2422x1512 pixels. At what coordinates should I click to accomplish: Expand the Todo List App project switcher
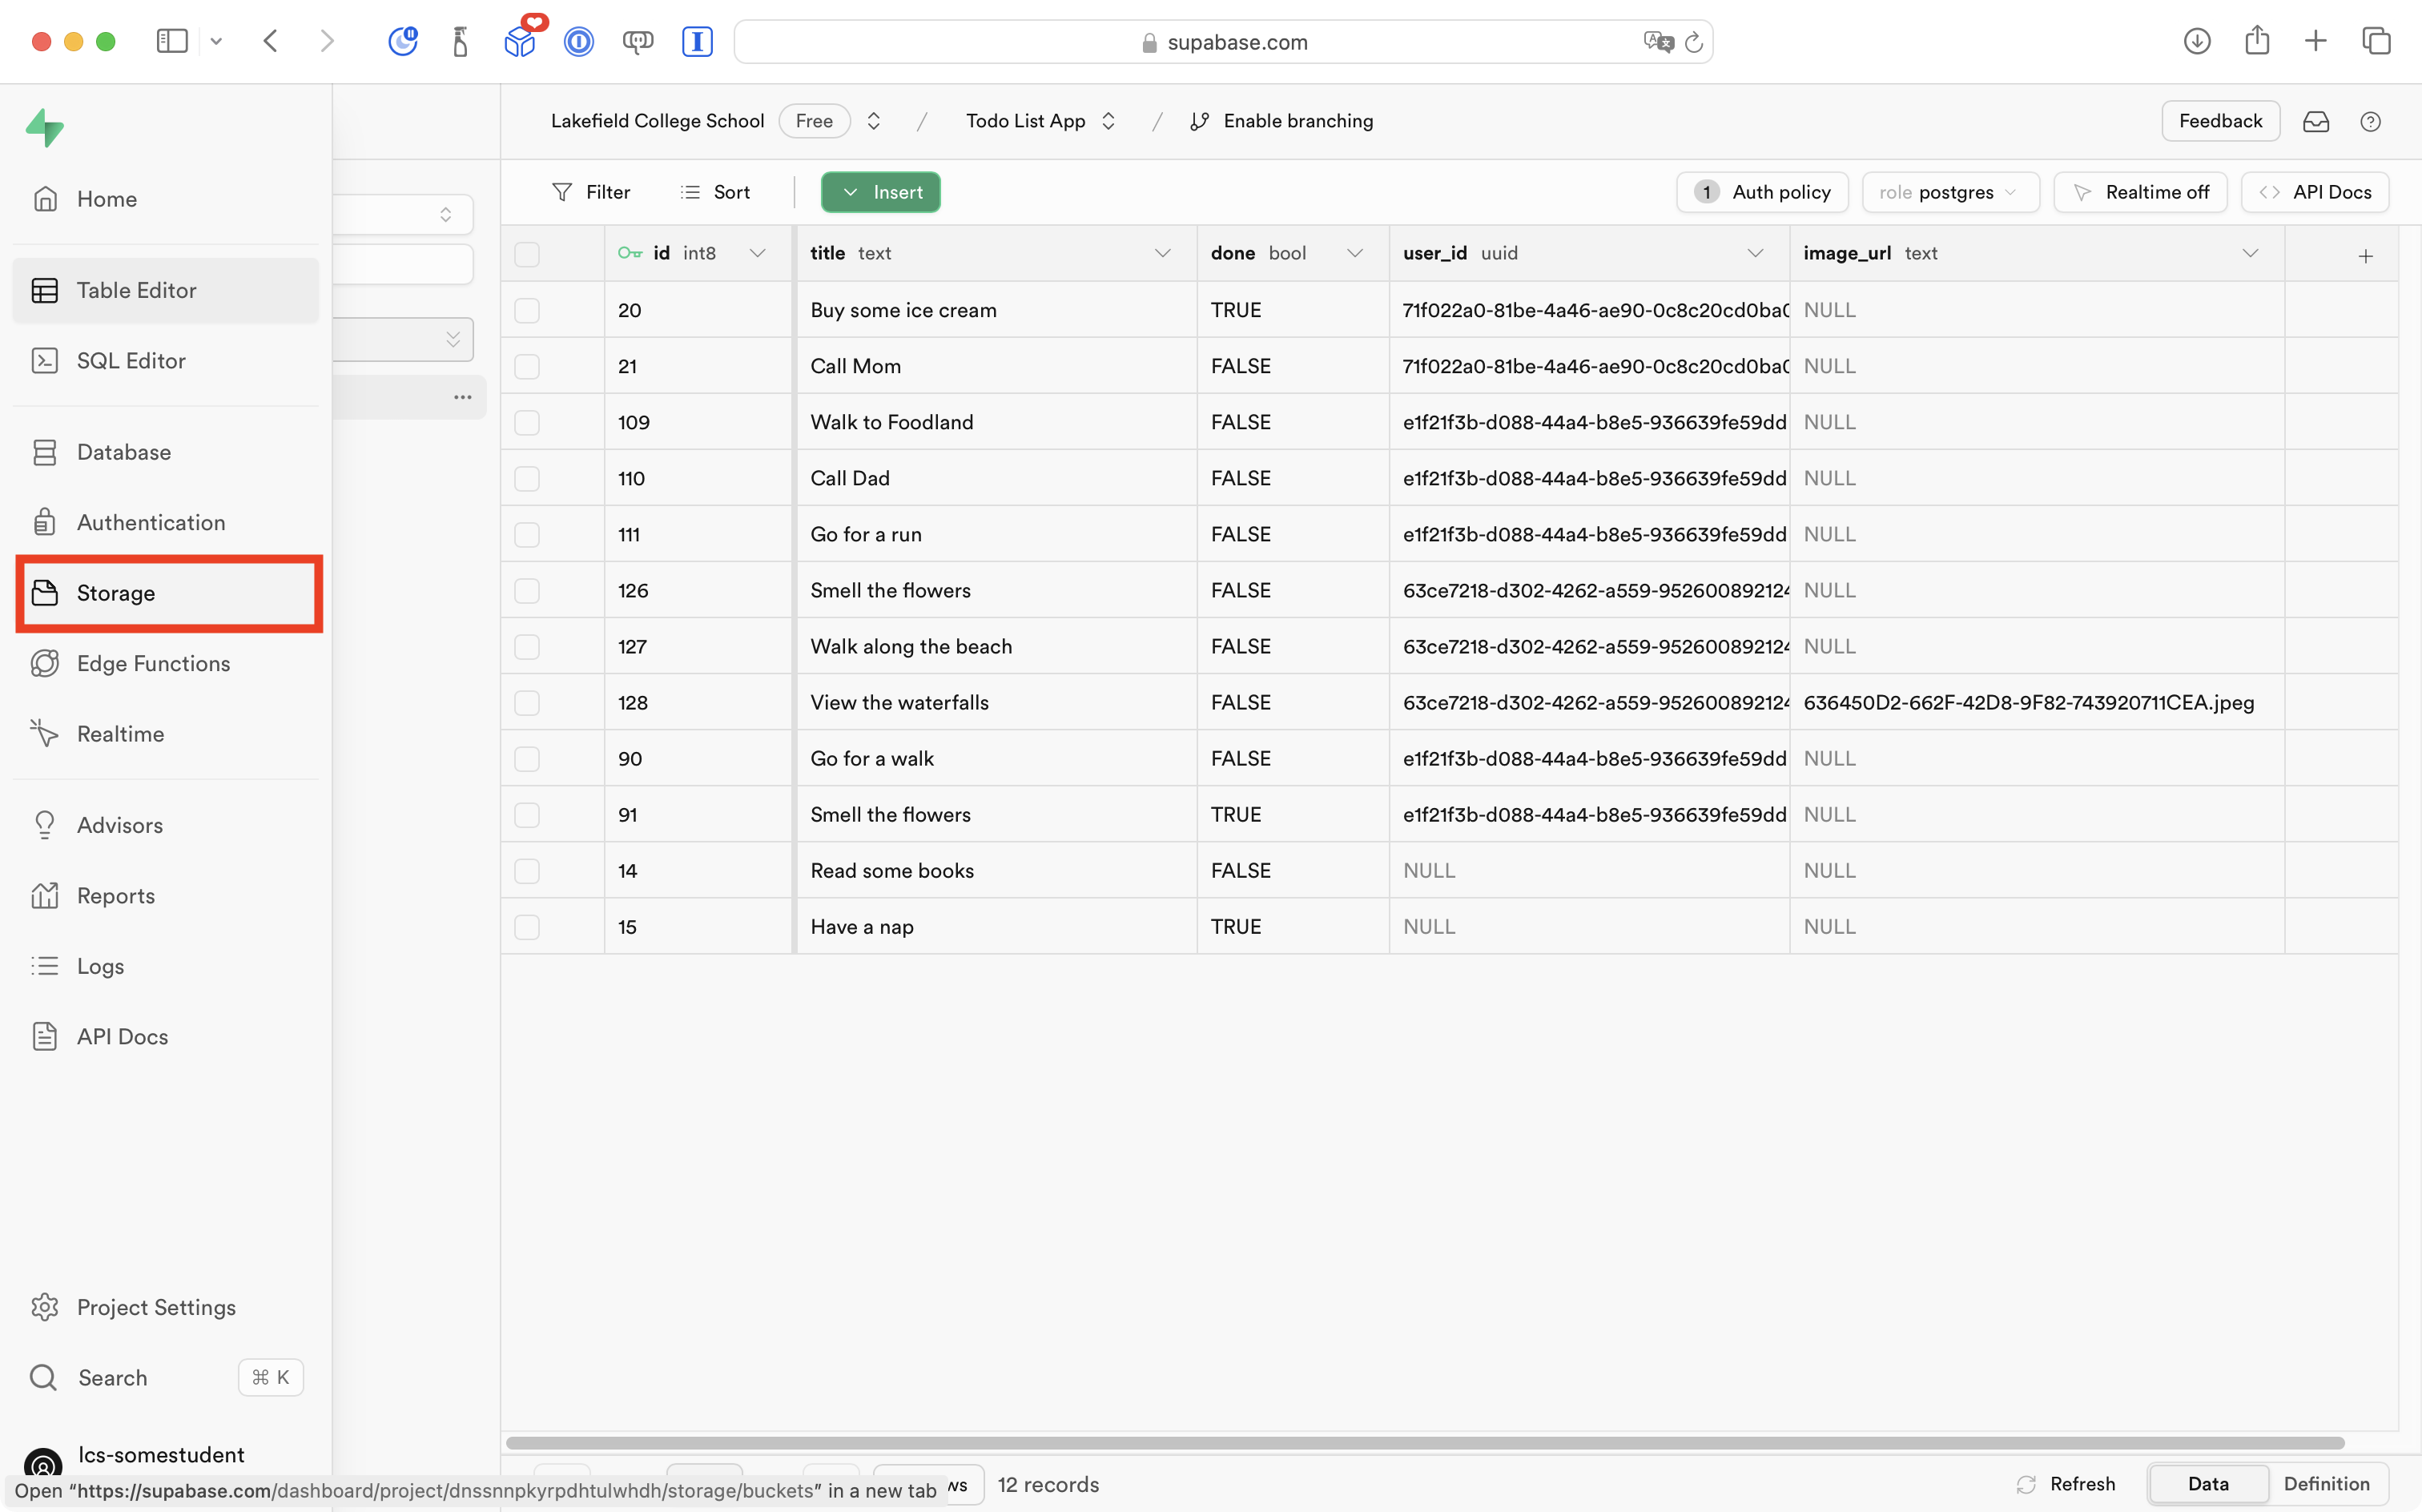[x=1108, y=121]
